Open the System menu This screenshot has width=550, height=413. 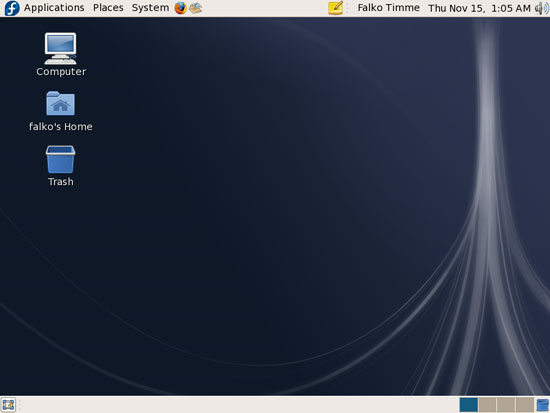click(x=150, y=8)
